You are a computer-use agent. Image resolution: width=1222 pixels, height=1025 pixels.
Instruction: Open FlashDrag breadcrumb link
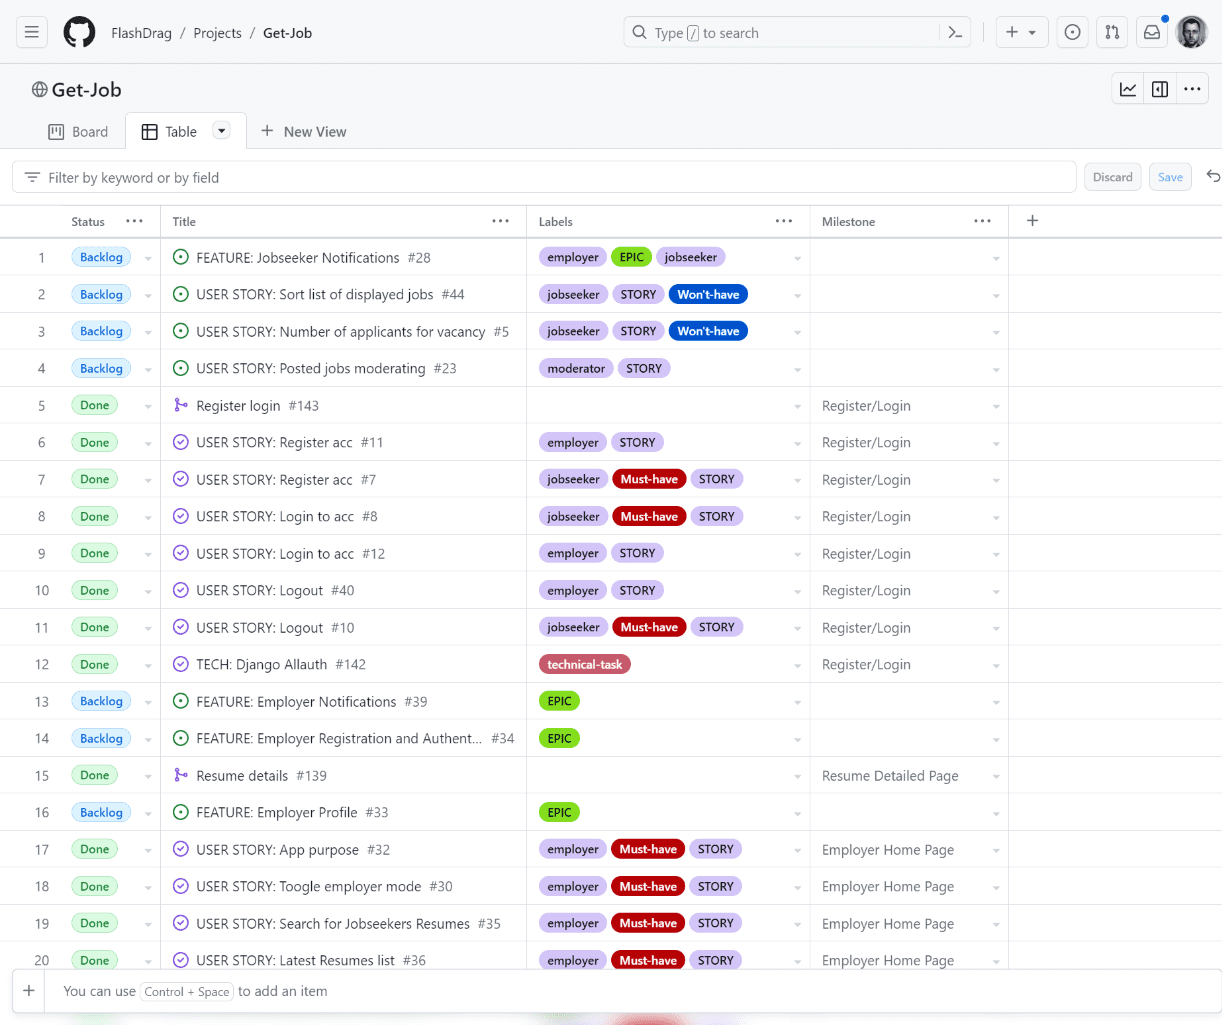(142, 33)
